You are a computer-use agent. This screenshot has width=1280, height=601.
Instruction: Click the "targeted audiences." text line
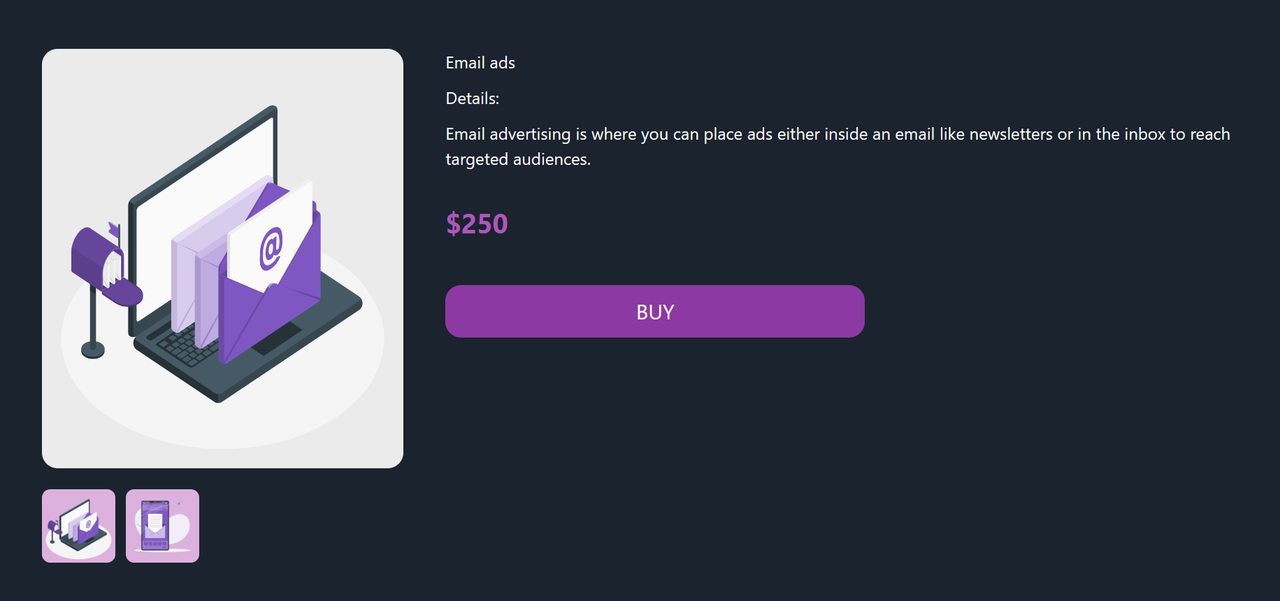point(518,159)
